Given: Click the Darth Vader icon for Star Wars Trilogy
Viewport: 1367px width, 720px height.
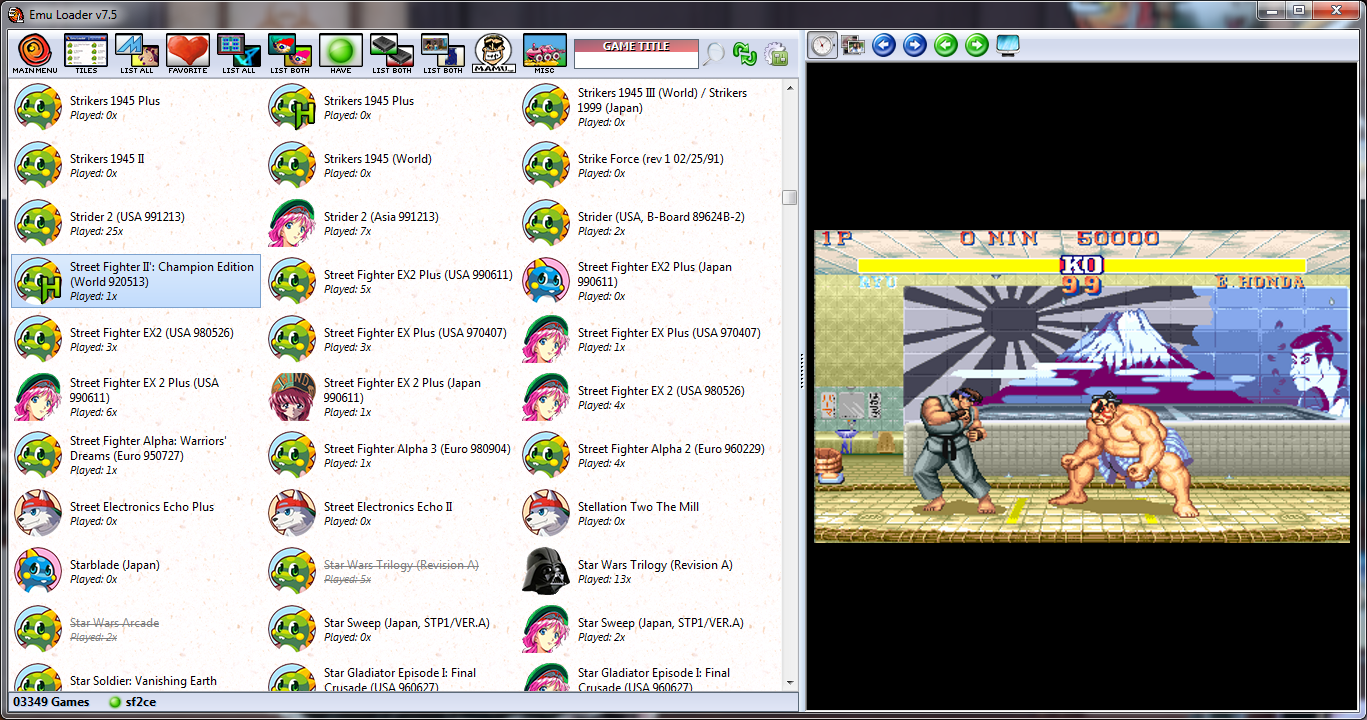Looking at the screenshot, I should (546, 572).
